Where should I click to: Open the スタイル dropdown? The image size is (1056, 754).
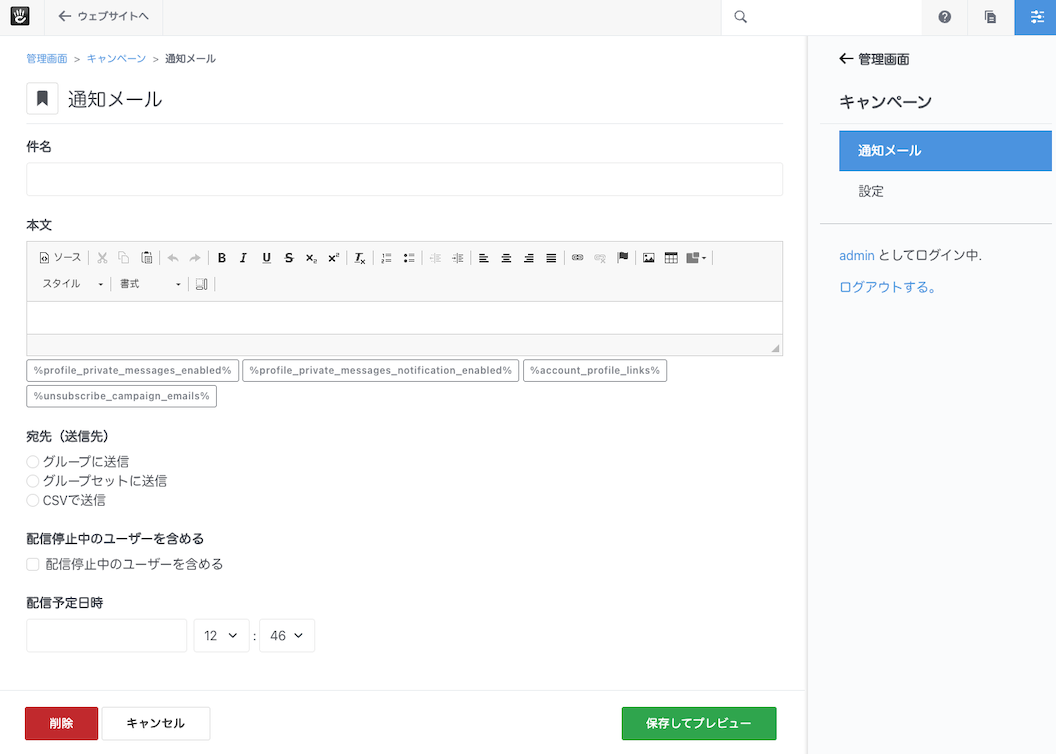pos(72,284)
